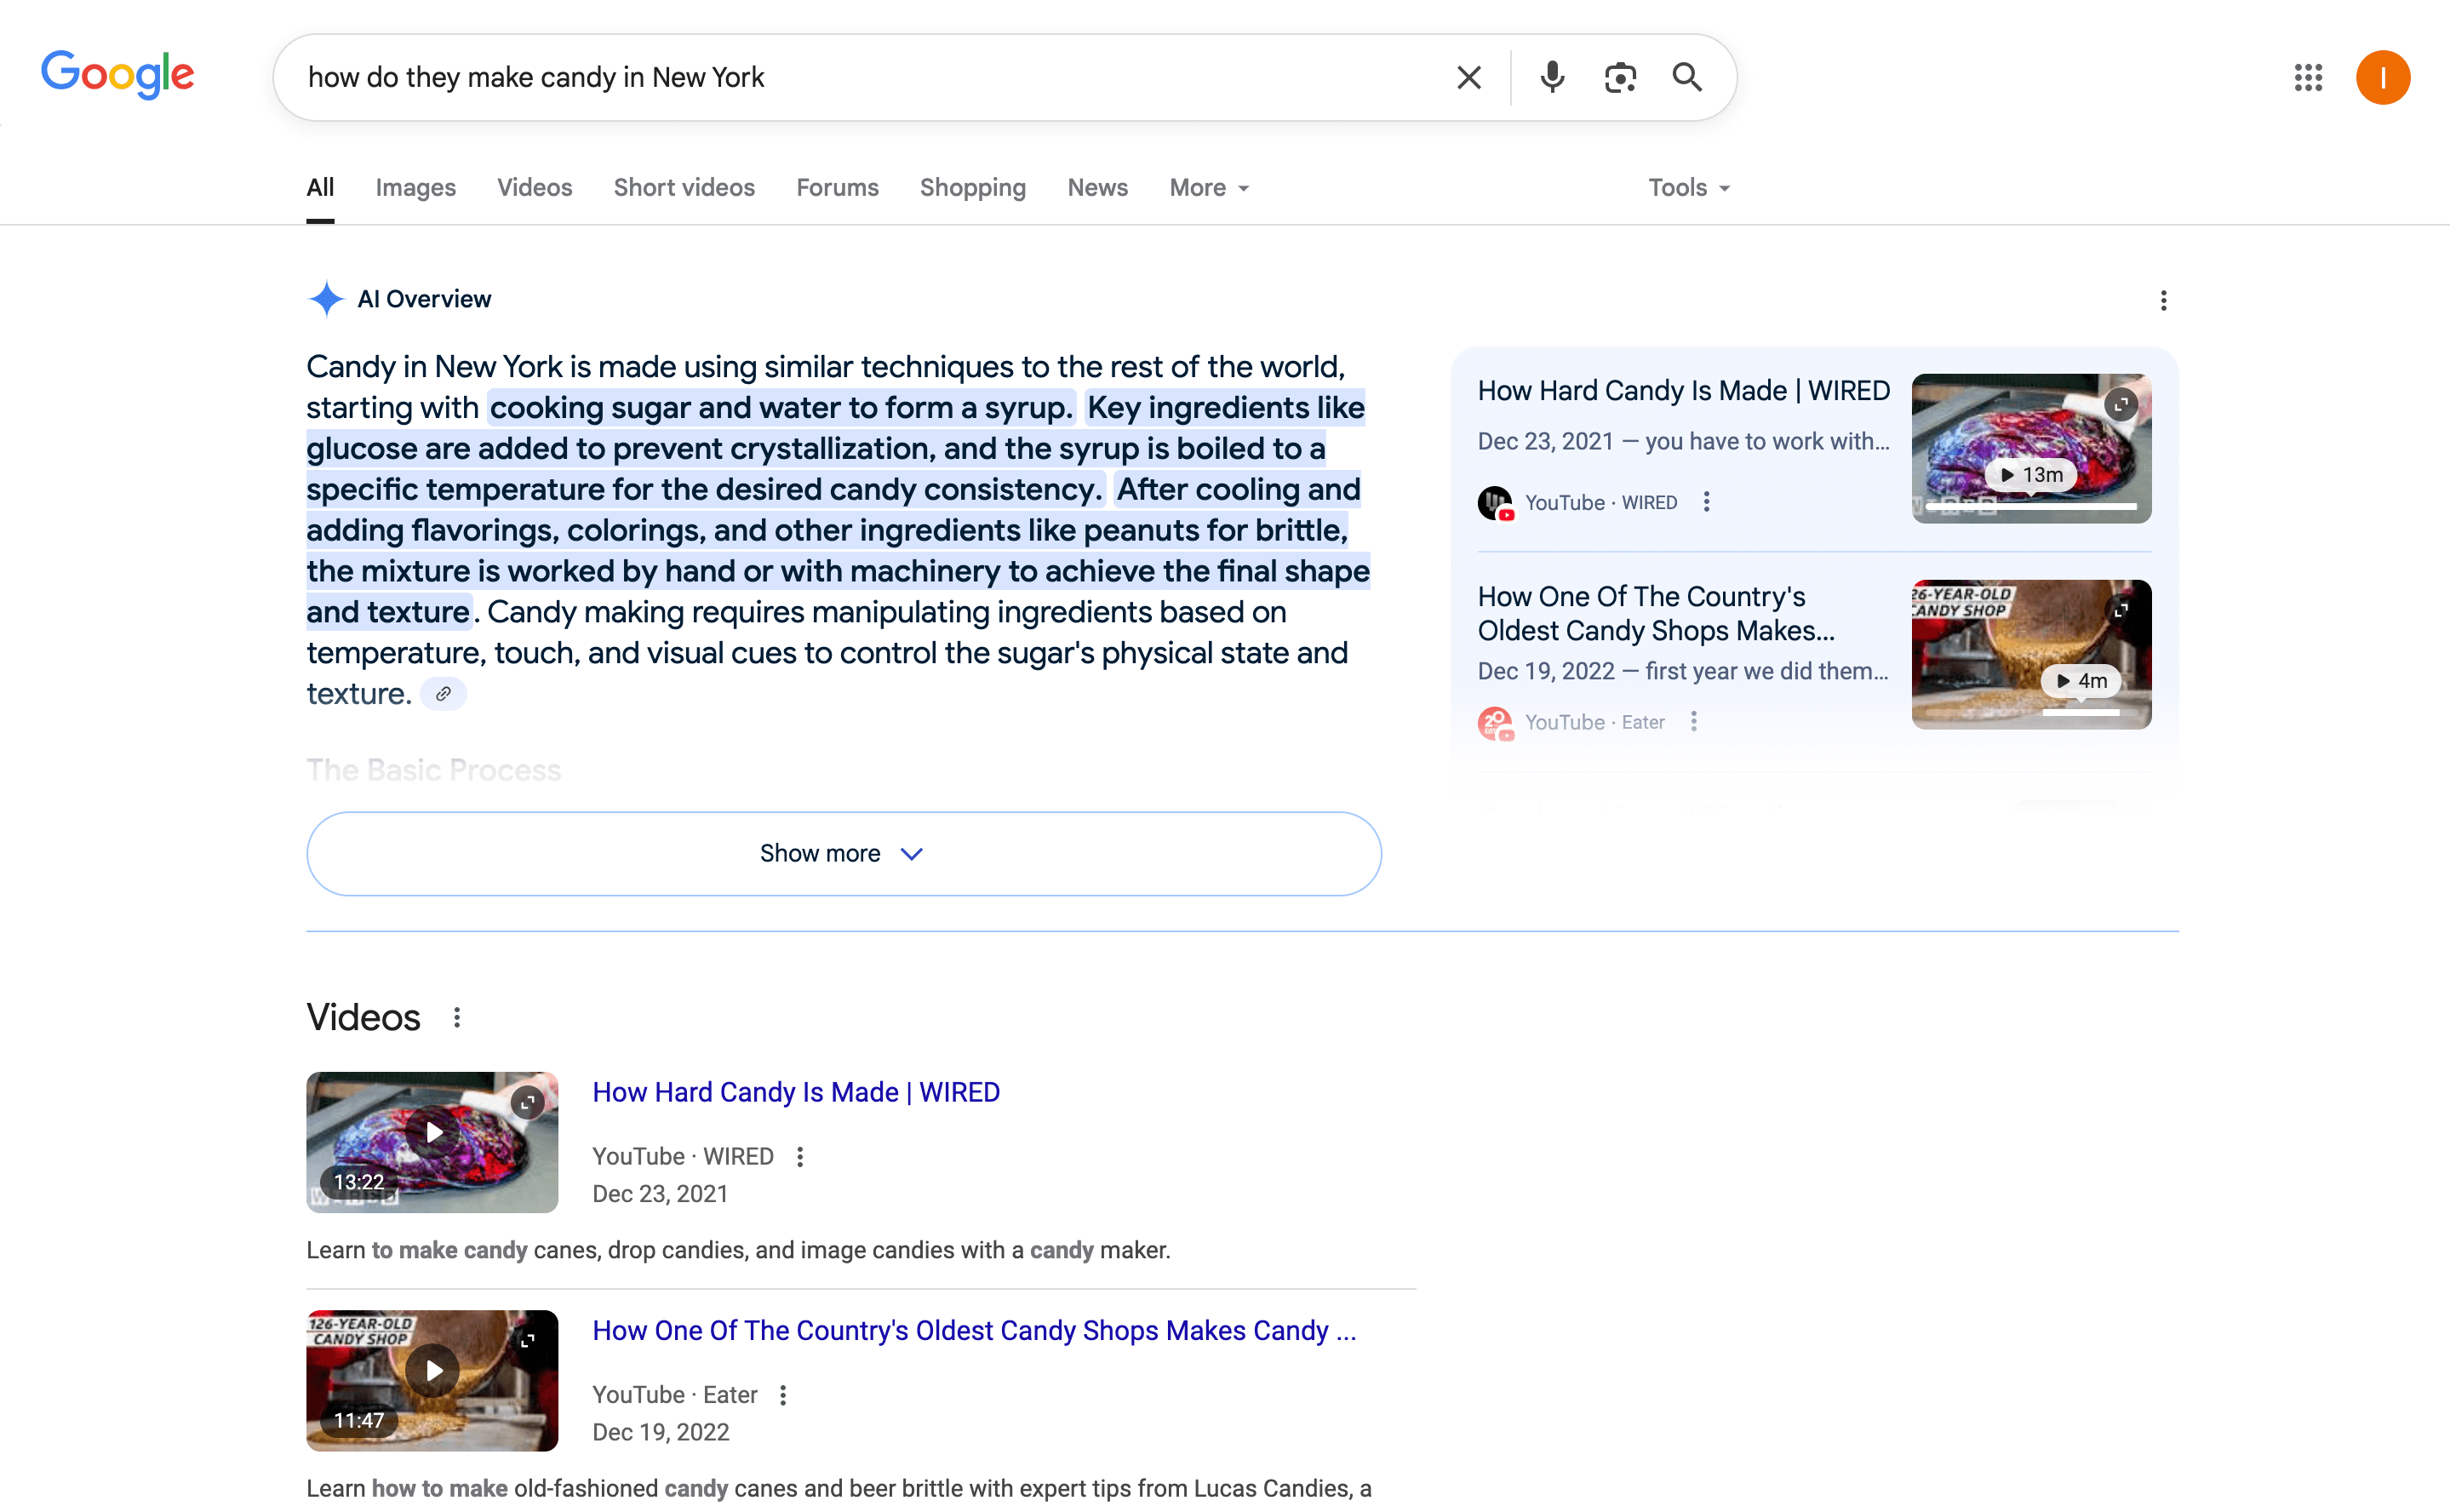This screenshot has height=1512, width=2450.
Task: Open the orange account avatar
Action: [2382, 77]
